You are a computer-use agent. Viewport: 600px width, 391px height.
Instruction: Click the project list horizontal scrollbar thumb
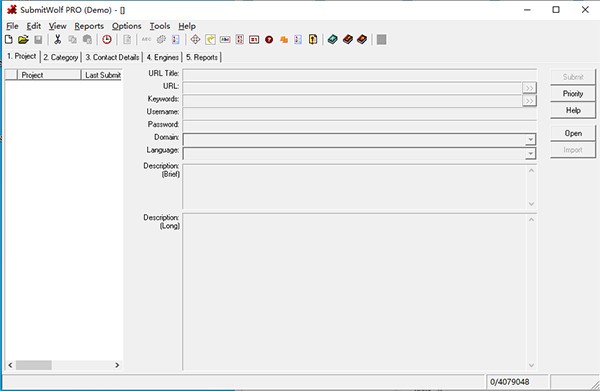(34, 365)
